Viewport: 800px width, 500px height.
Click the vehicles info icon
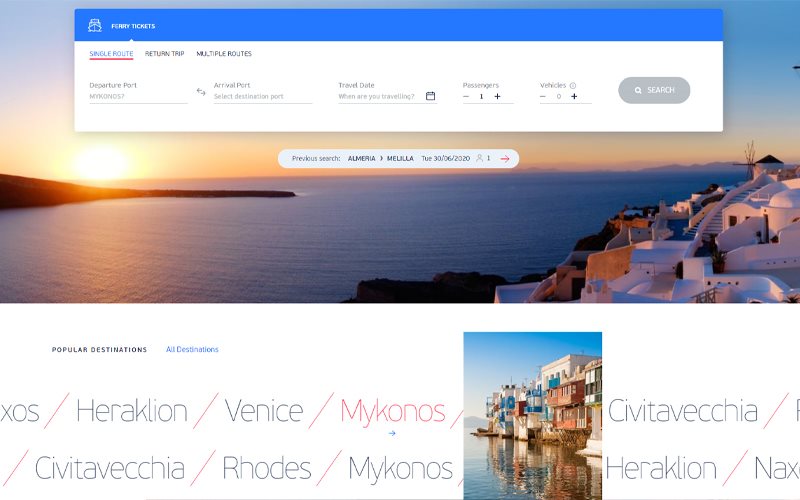pyautogui.click(x=573, y=86)
